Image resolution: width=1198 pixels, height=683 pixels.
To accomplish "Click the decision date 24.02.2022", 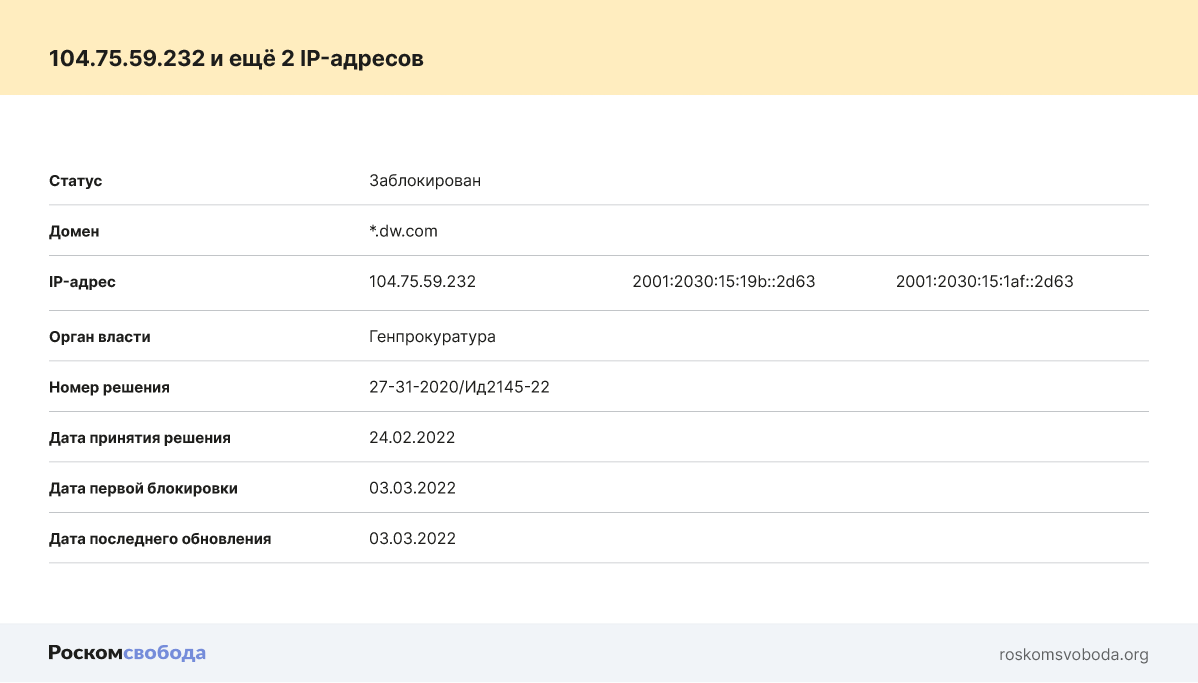I will pos(412,438).
